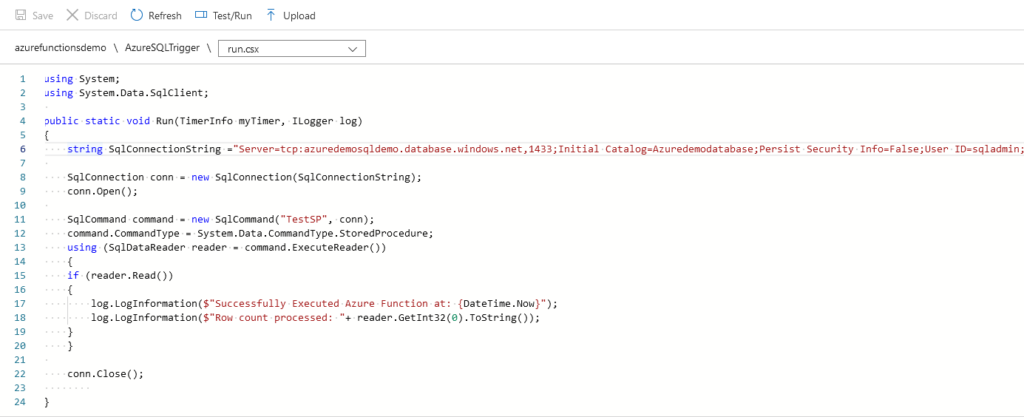Click the AzureSQLTrigger breadcrumb
Viewport: 1024px width, 417px height.
161,48
